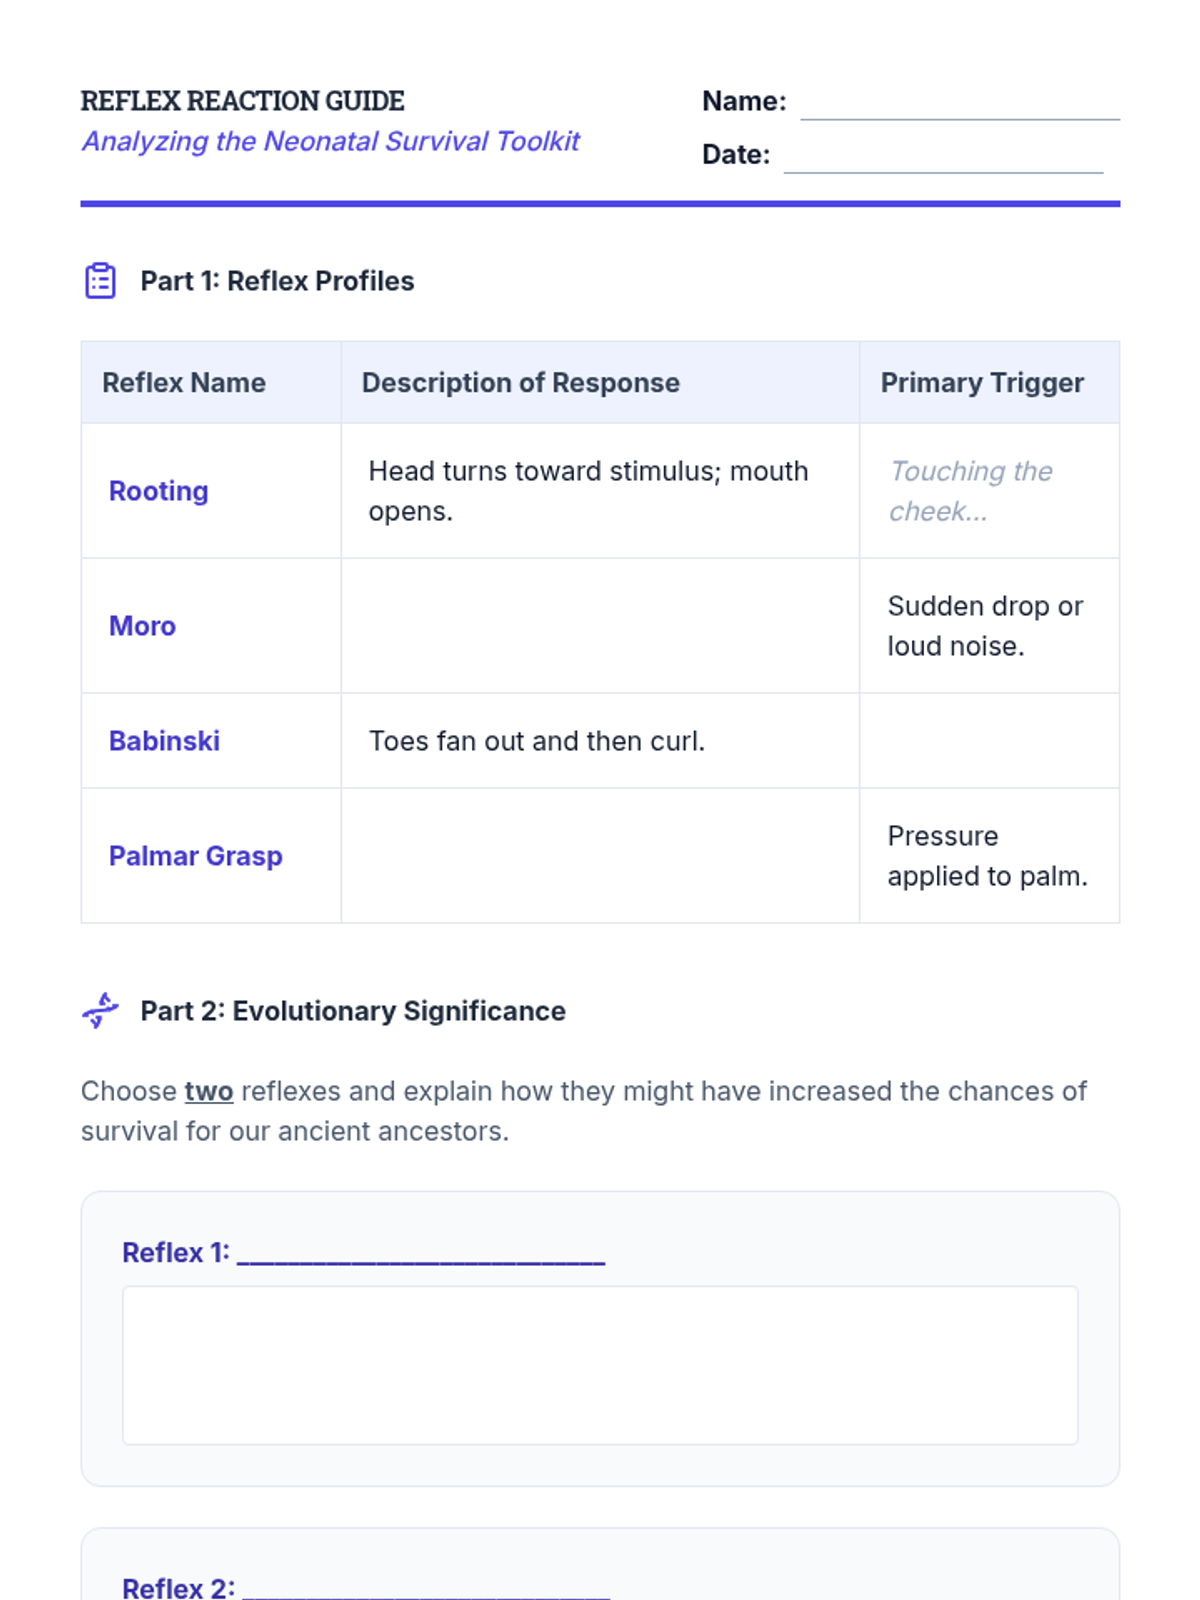Click the Primary Trigger column header
The image size is (1200, 1600).
tap(982, 383)
